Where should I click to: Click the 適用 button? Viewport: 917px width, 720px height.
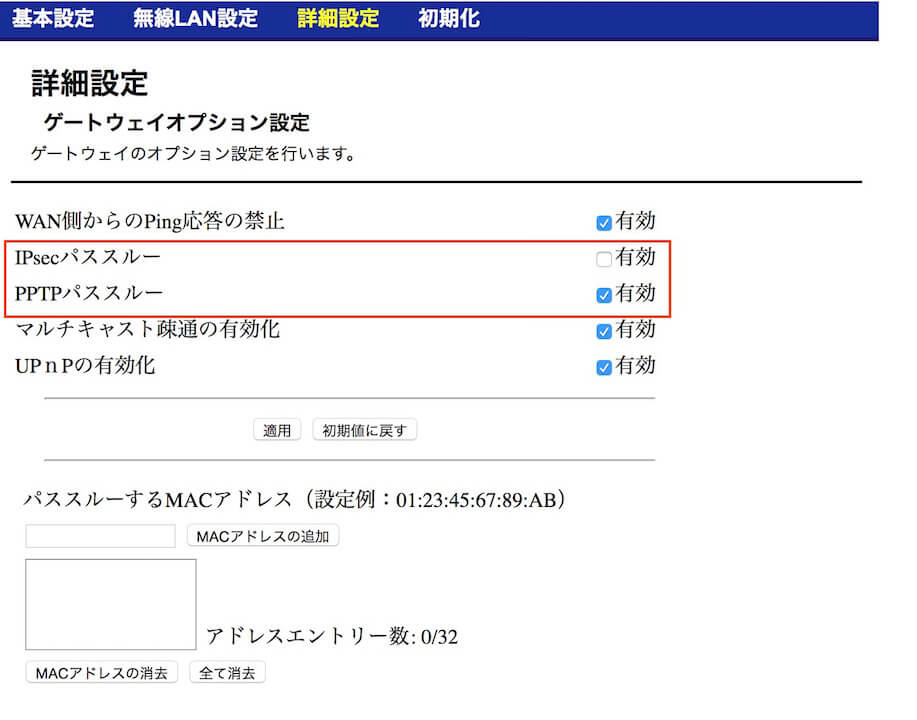[x=277, y=430]
